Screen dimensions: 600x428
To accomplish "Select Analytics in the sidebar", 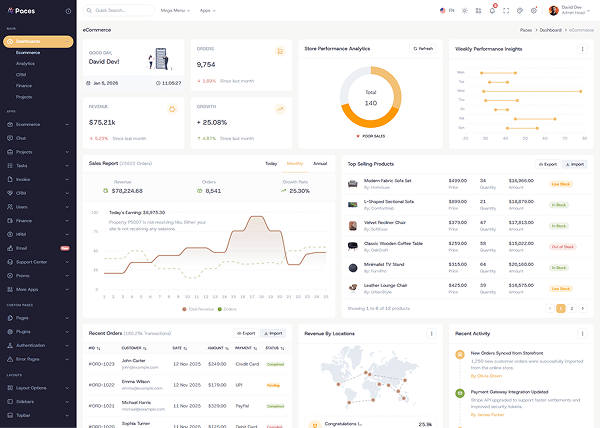I will click(x=26, y=63).
